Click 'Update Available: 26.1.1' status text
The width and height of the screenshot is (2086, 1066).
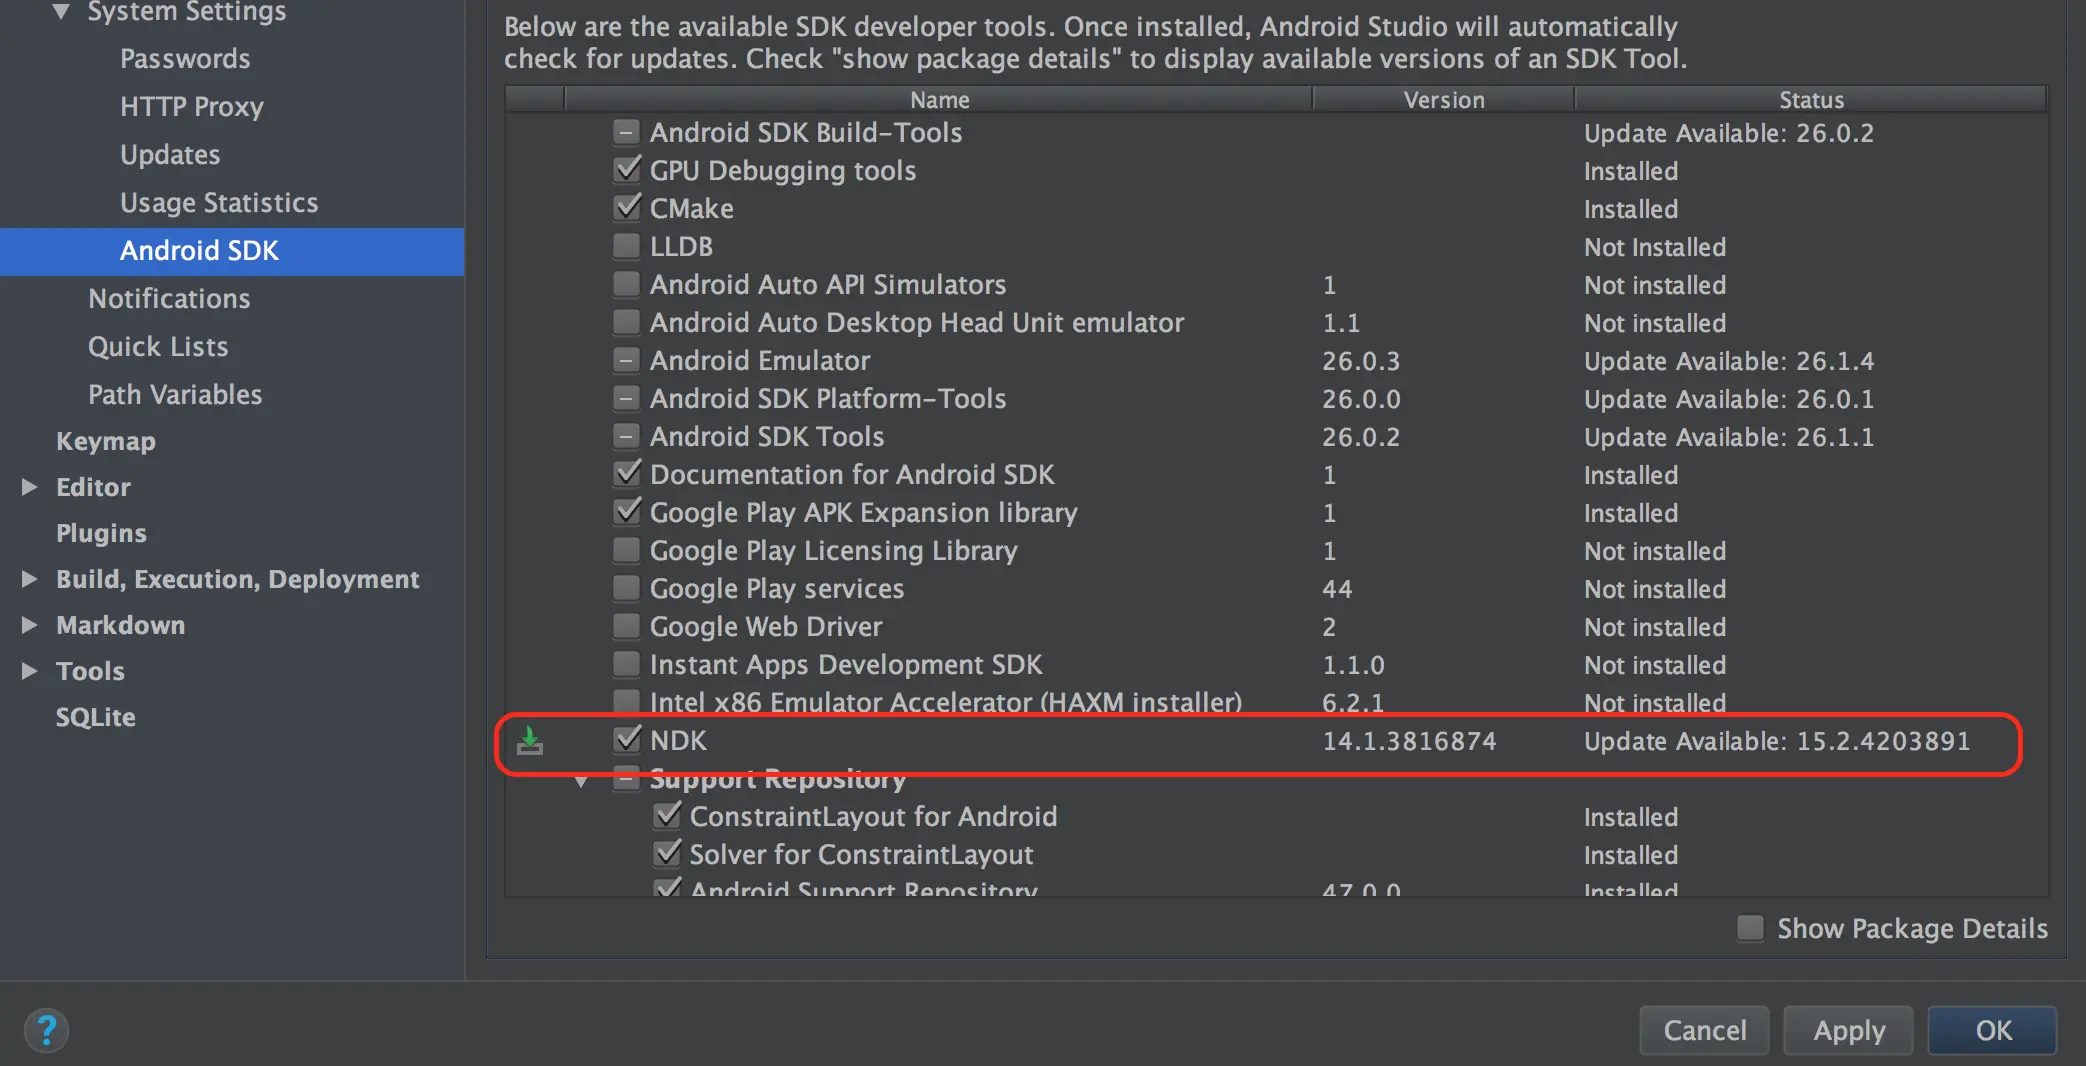[x=1729, y=437]
